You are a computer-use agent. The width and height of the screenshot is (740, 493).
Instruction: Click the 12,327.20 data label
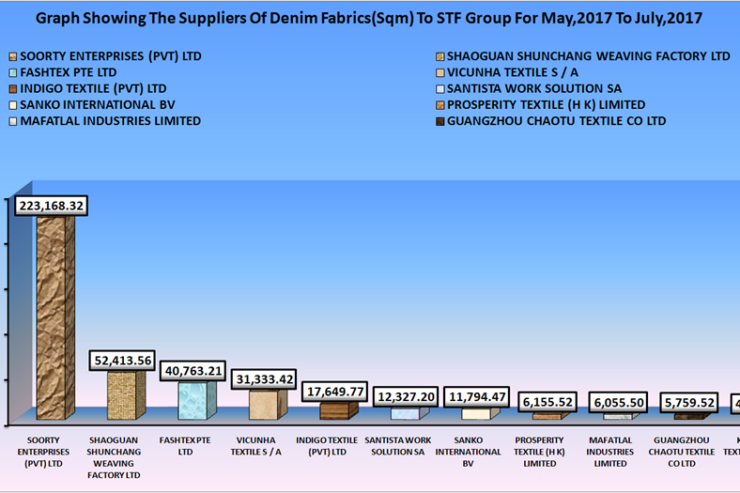point(405,397)
